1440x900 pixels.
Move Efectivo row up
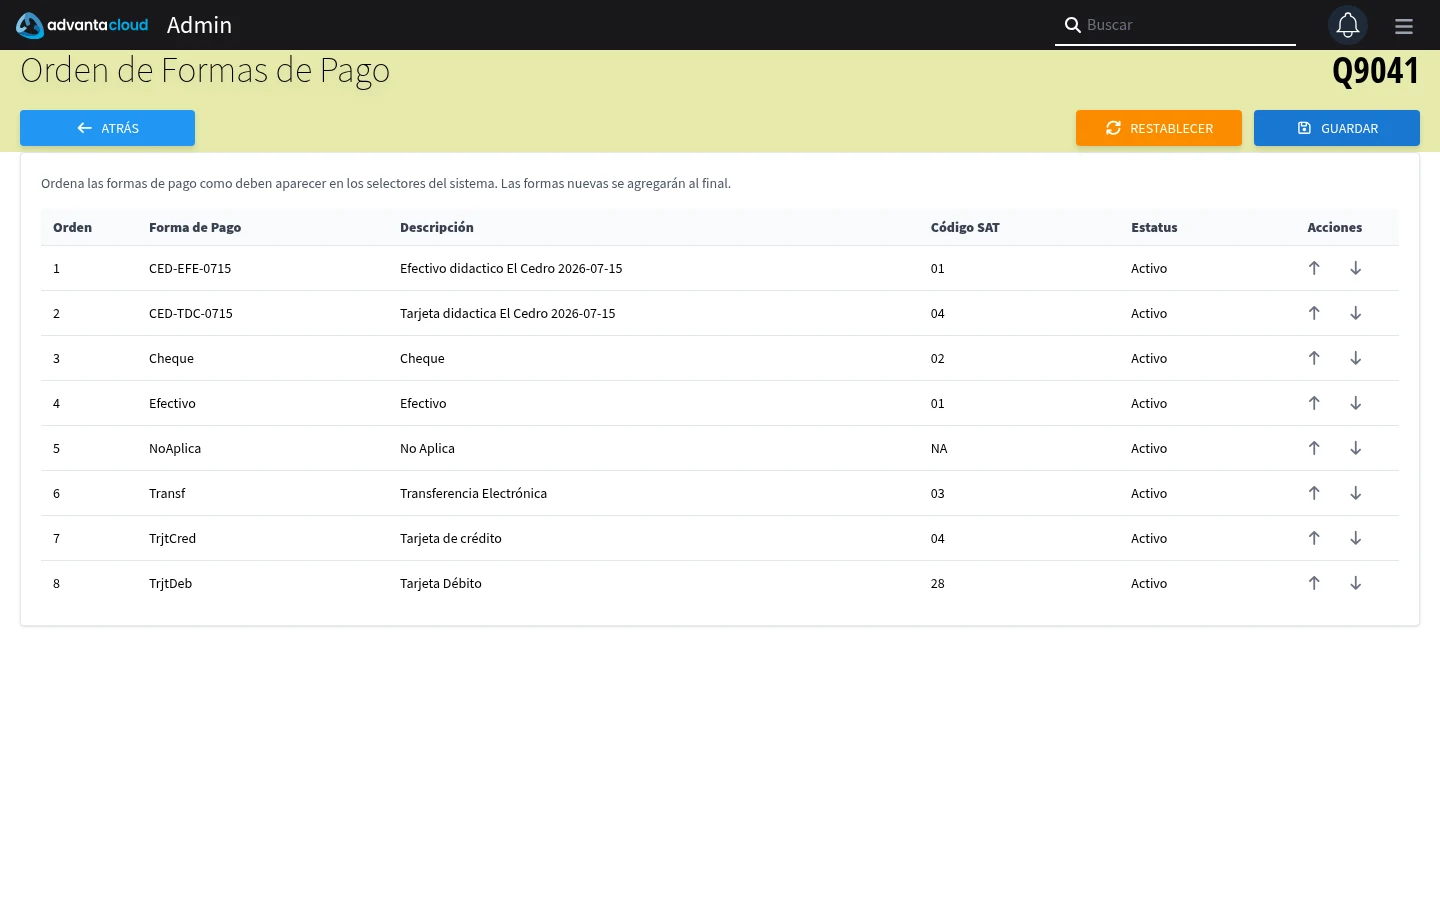click(x=1314, y=403)
